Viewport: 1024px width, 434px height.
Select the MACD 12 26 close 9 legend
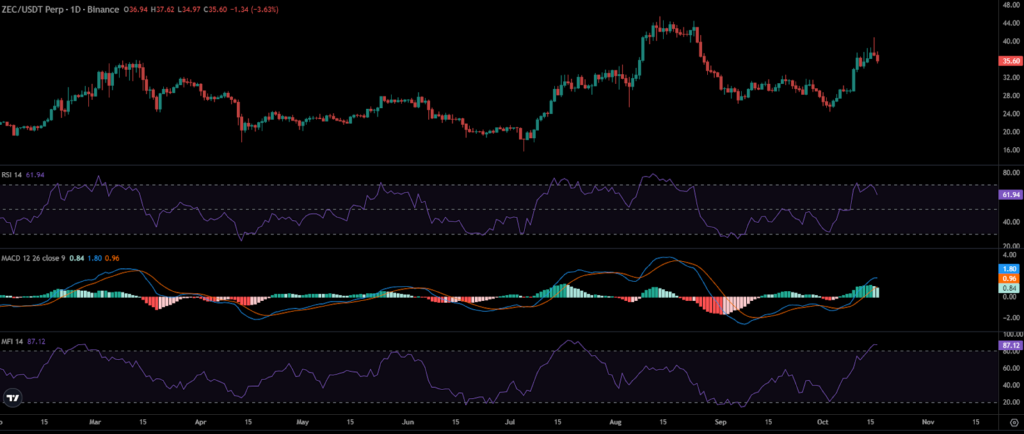(x=34, y=258)
